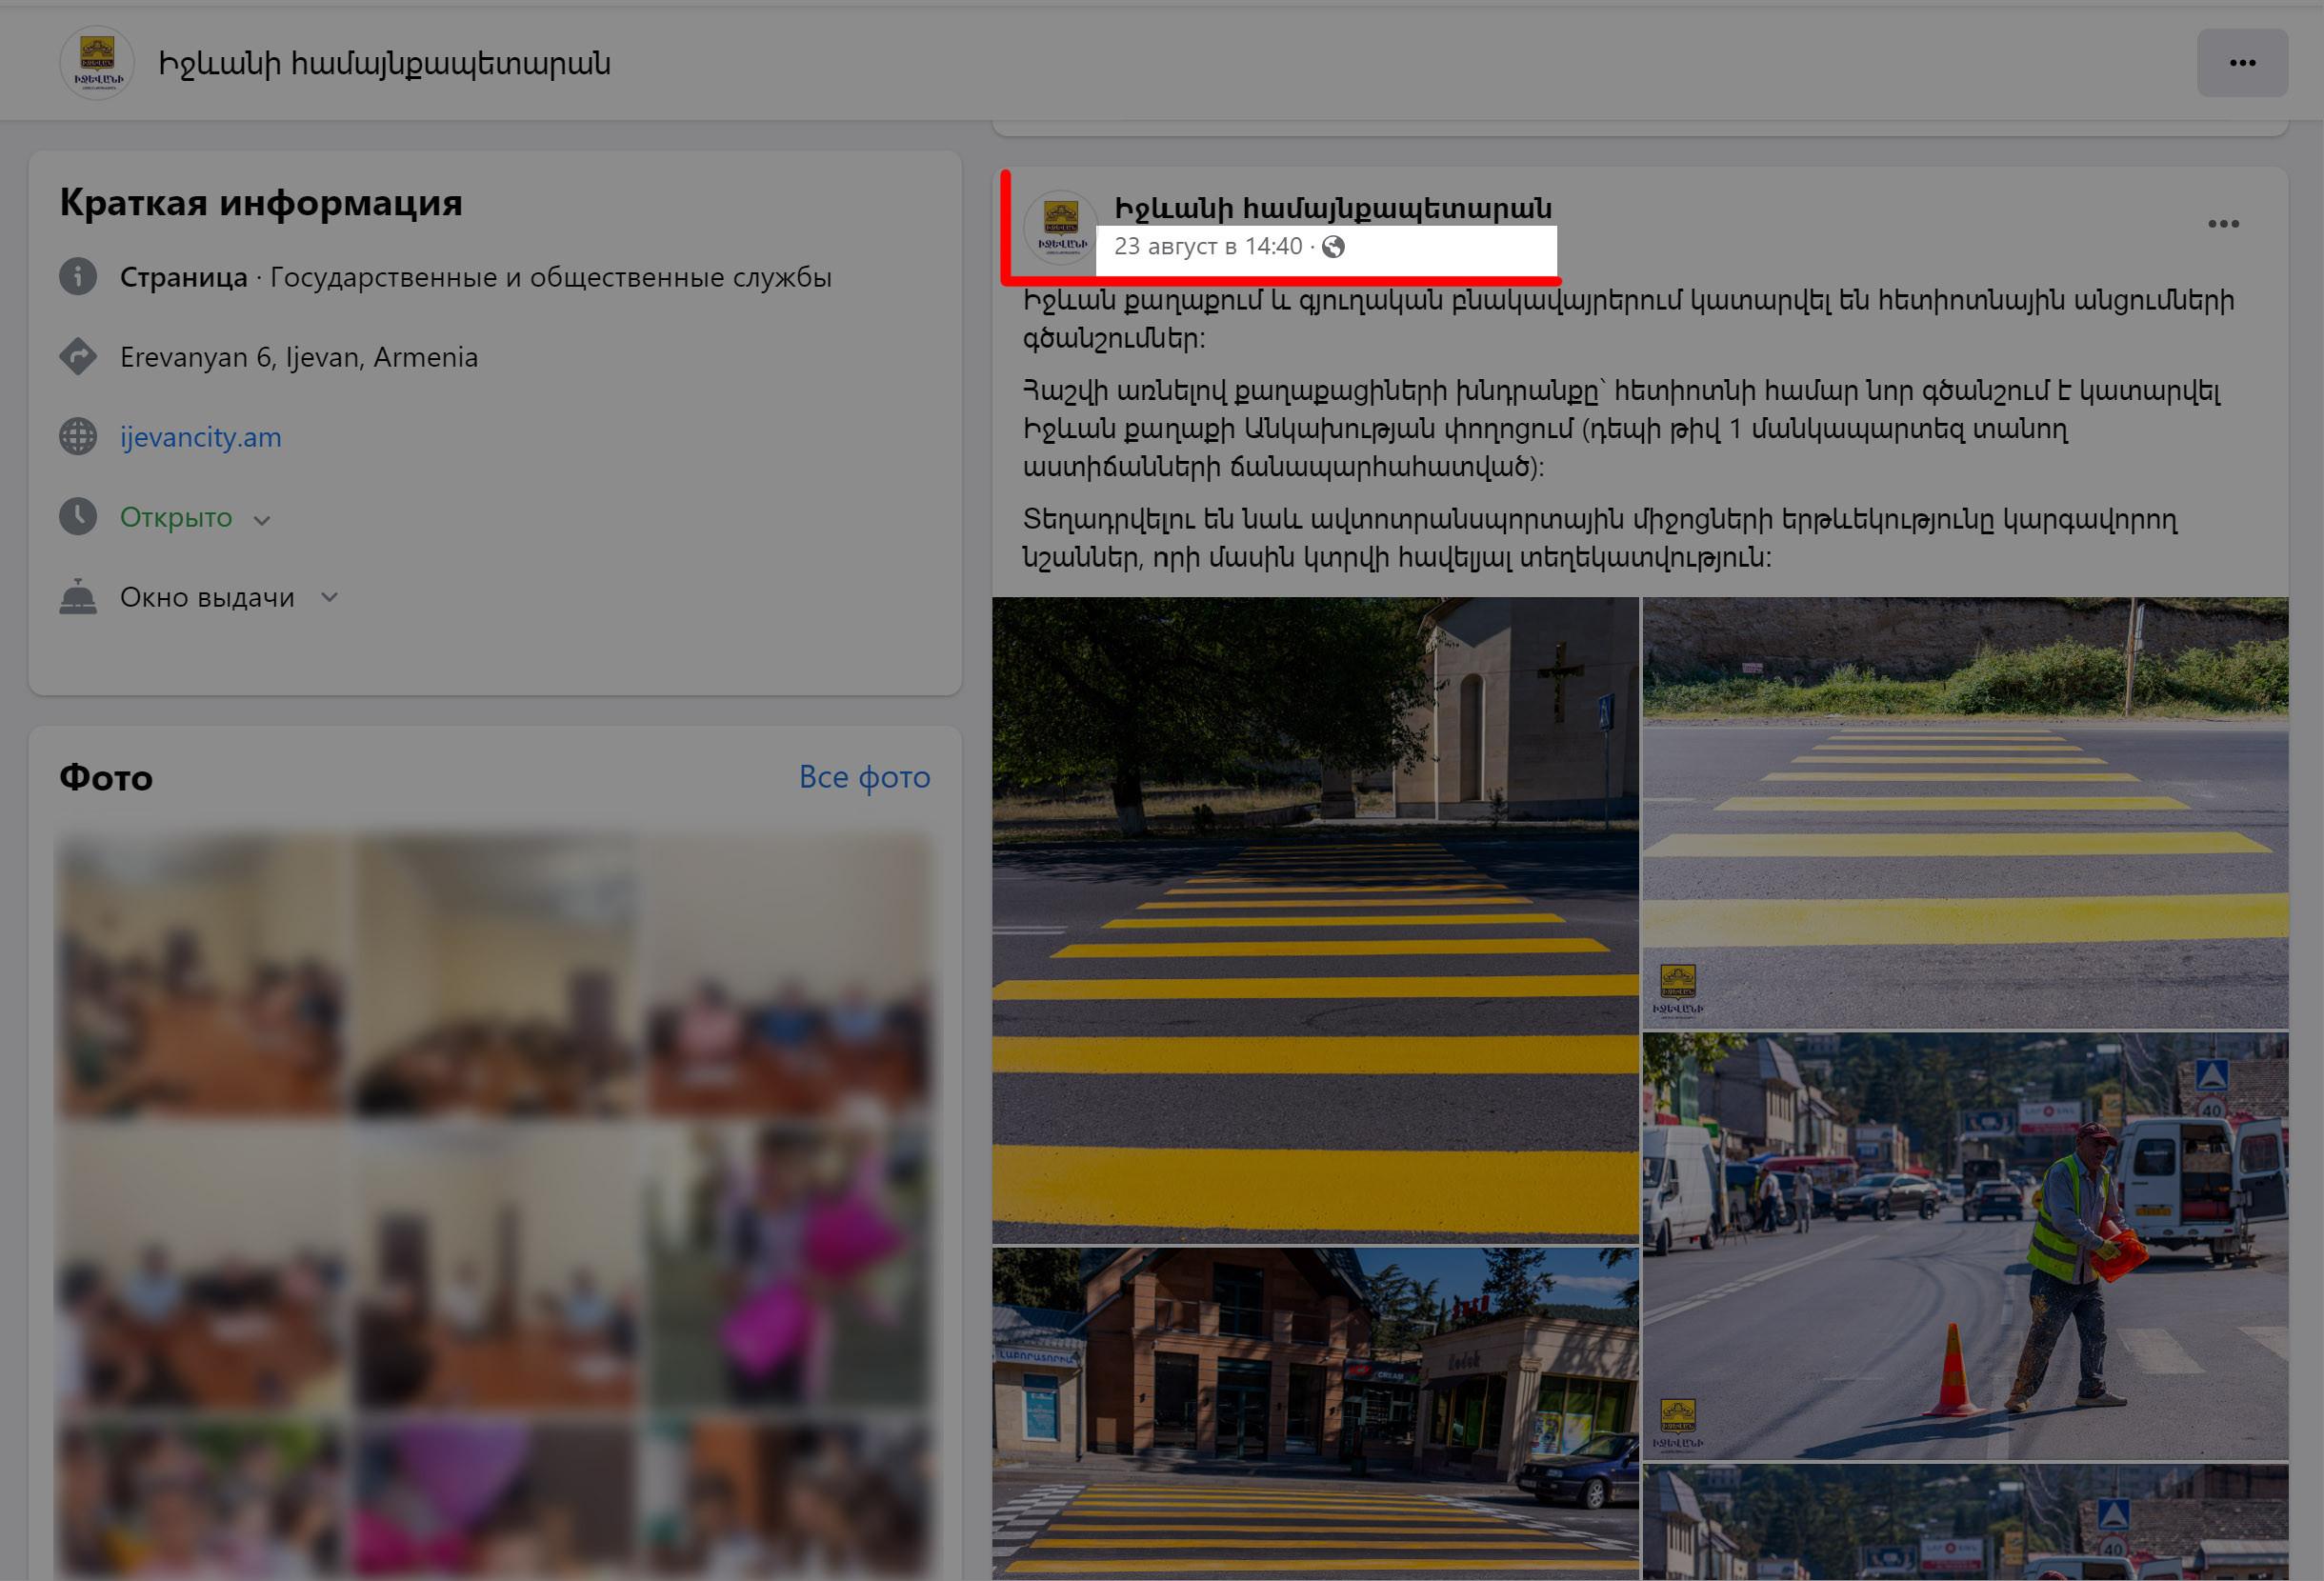2324x1581 pixels.
Task: Click the page name in the top header
Action: click(384, 64)
